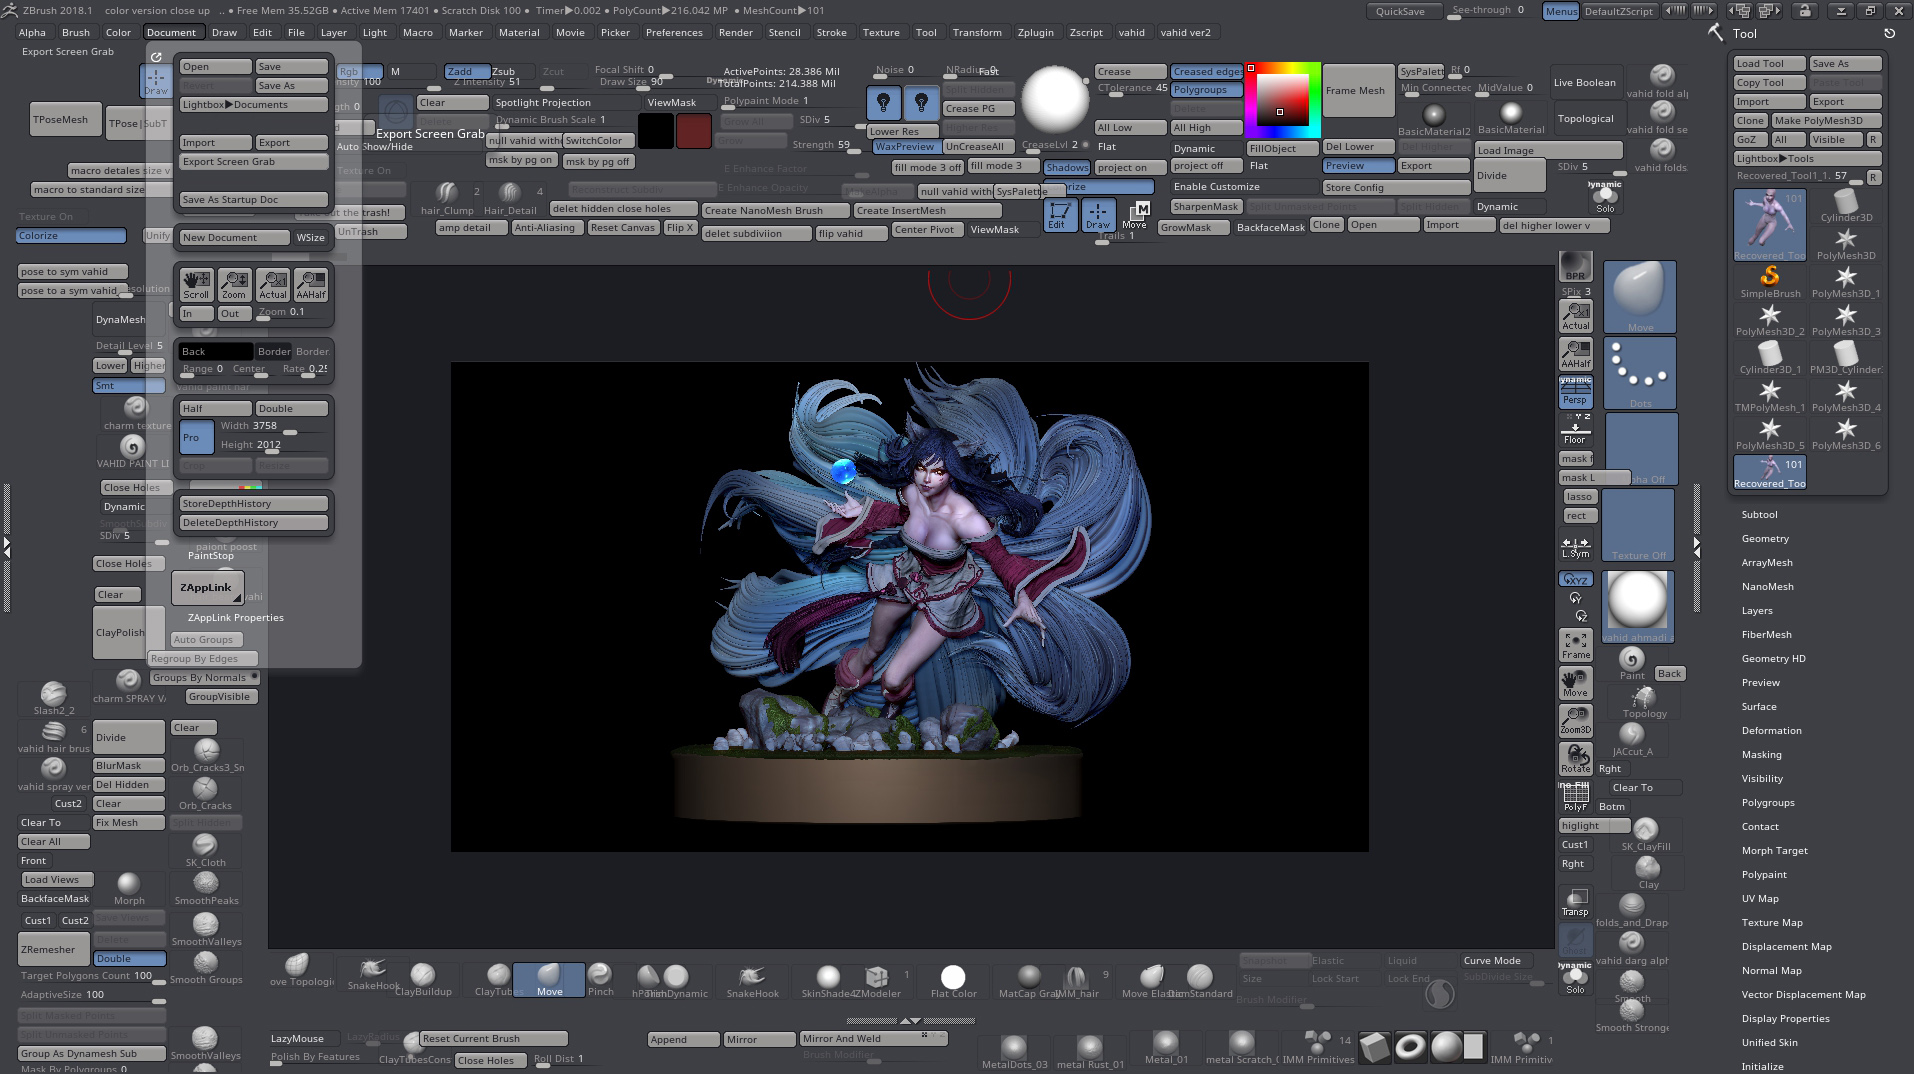The height and width of the screenshot is (1074, 1914).
Task: Select the Move brush in bottom shelf
Action: click(549, 979)
